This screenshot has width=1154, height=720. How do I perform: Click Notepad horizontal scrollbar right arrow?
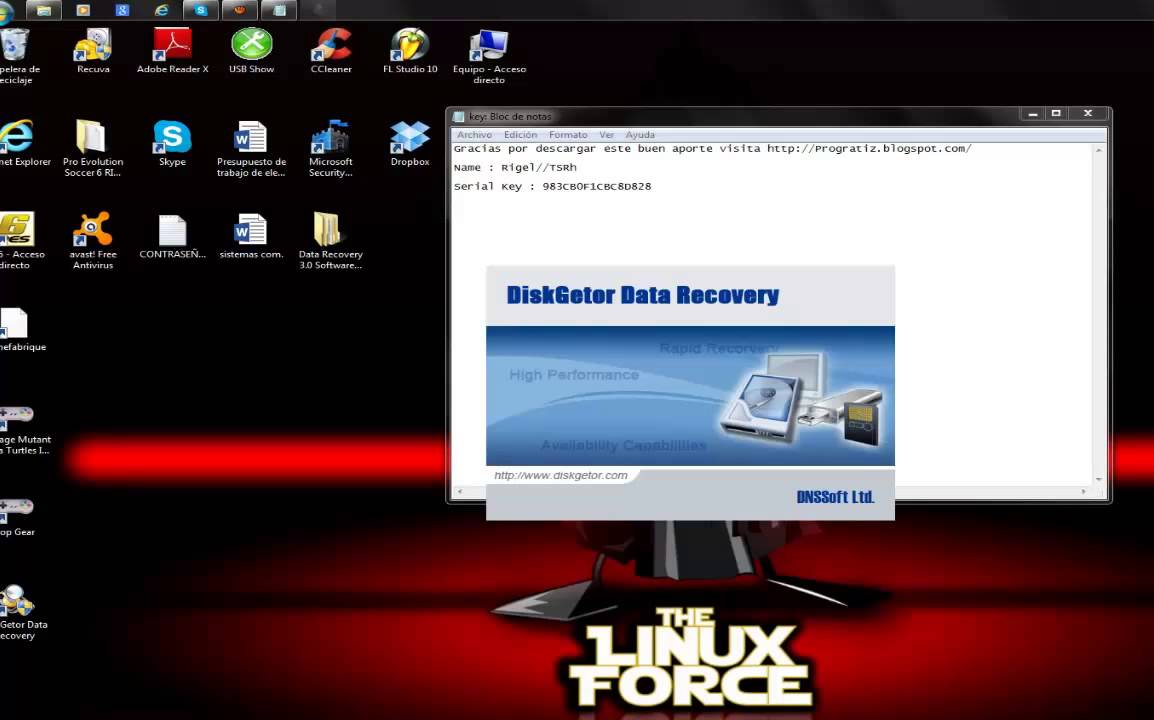pos(1083,491)
